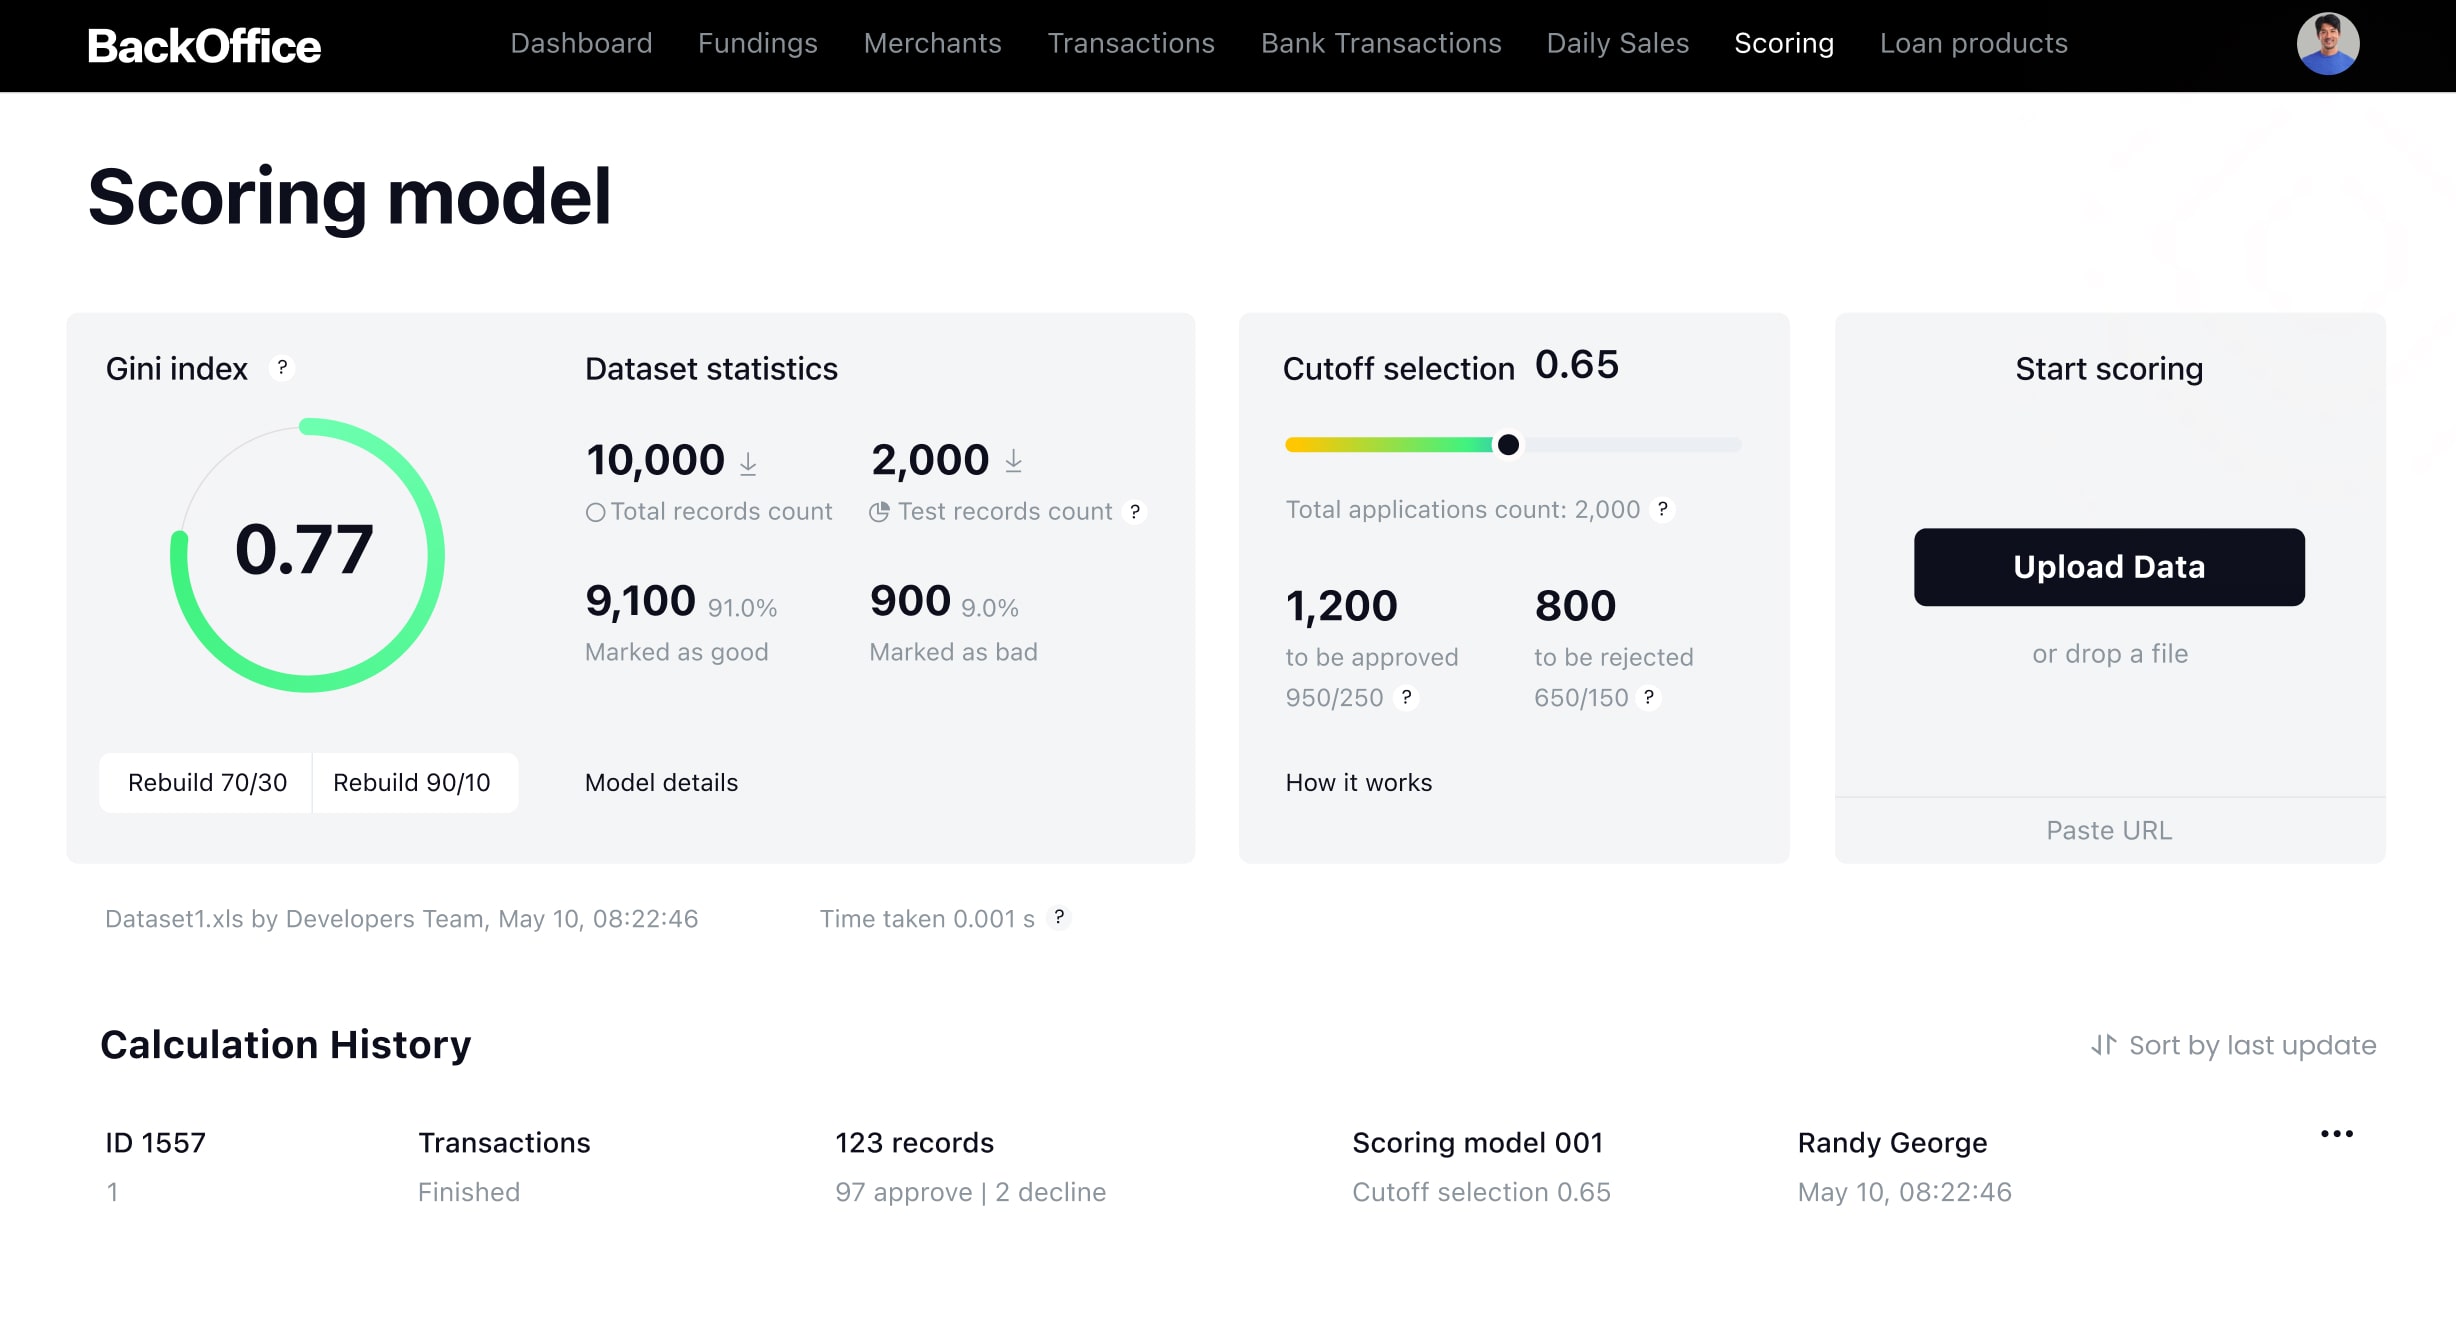Click the Gini index help icon
Image resolution: width=2456 pixels, height=1318 pixels.
point(283,367)
